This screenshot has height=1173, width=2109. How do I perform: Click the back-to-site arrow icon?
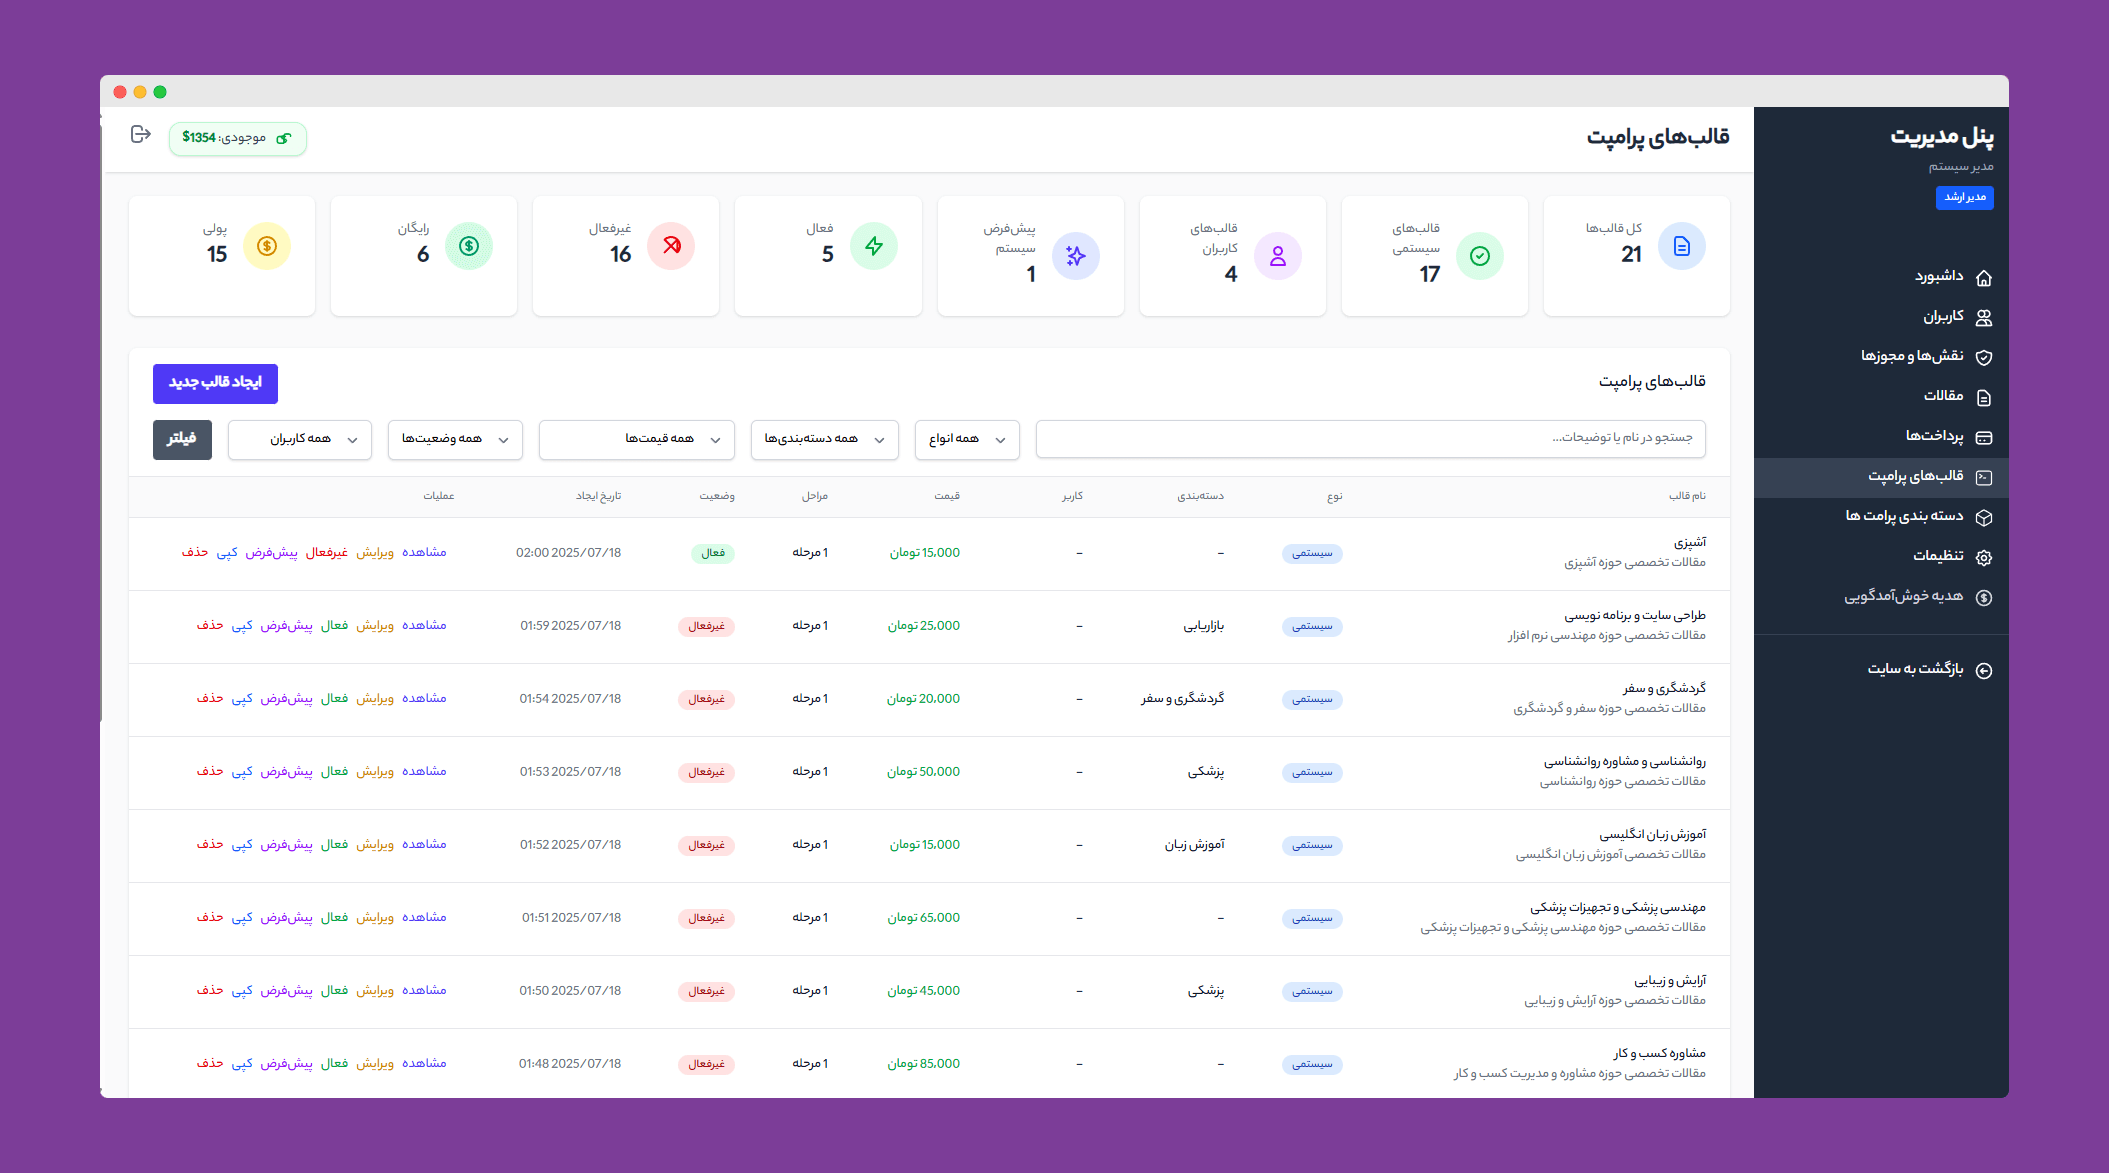[x=1984, y=670]
